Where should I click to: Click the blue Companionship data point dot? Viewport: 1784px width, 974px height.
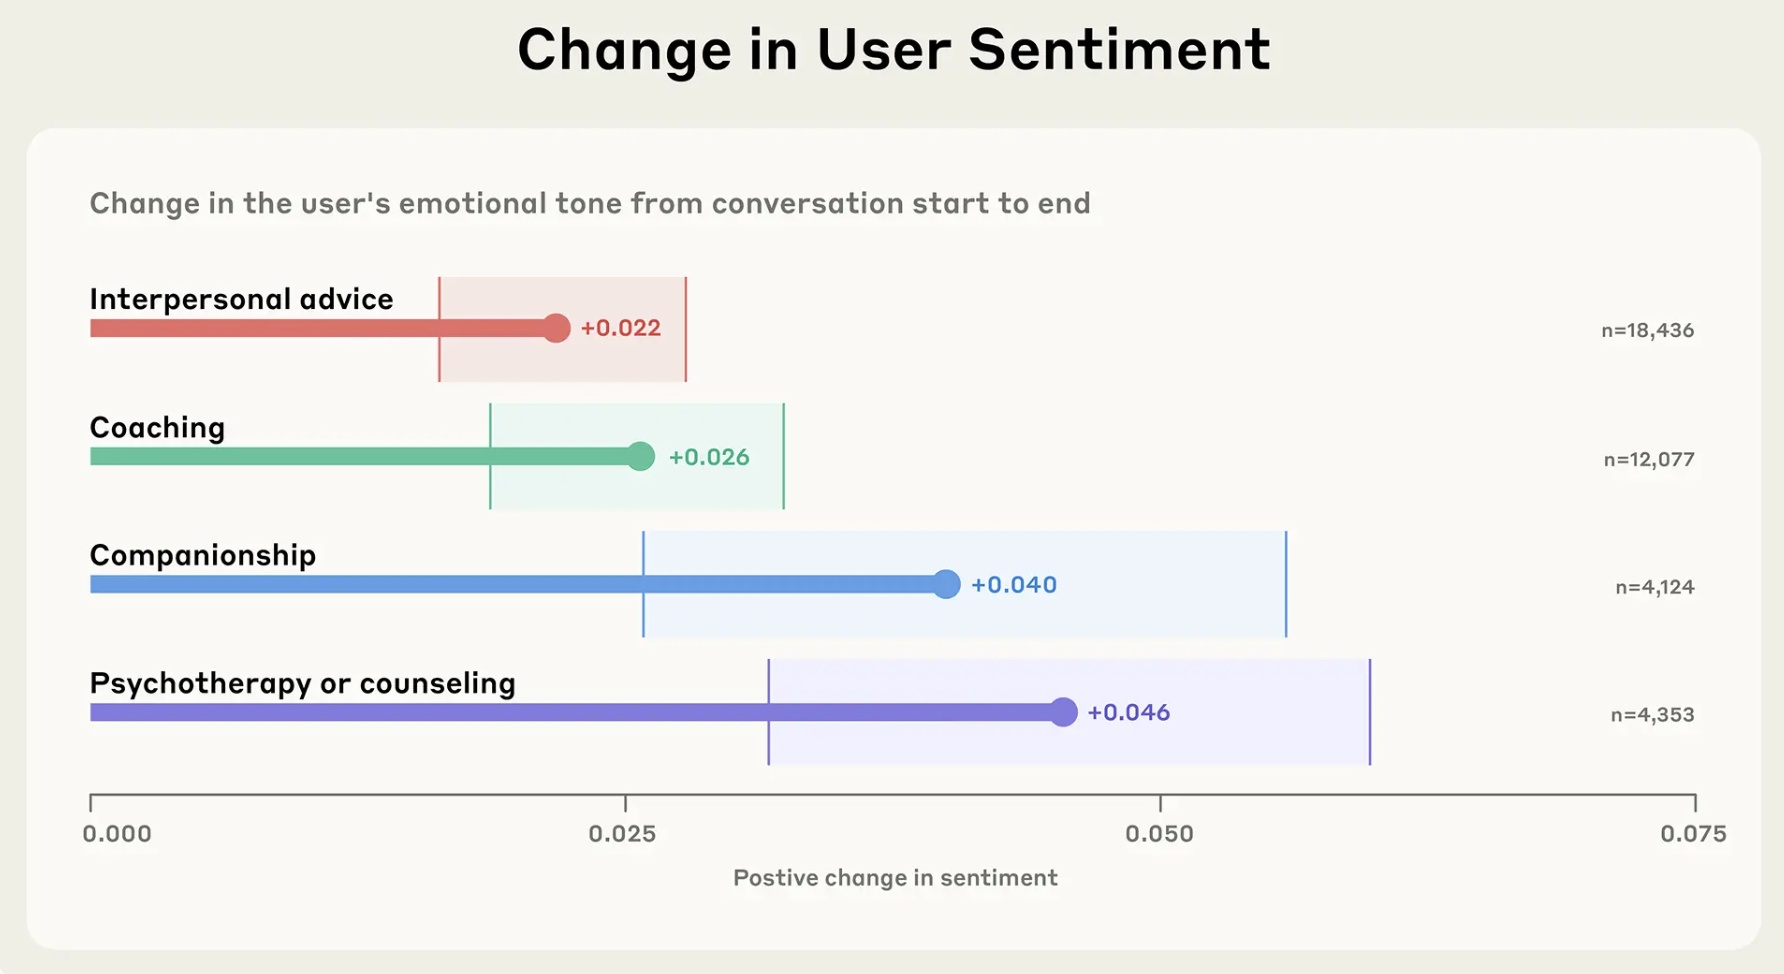point(946,584)
